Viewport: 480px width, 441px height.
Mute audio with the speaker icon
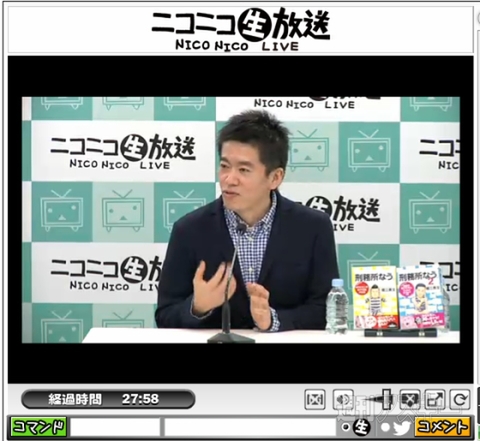click(343, 399)
